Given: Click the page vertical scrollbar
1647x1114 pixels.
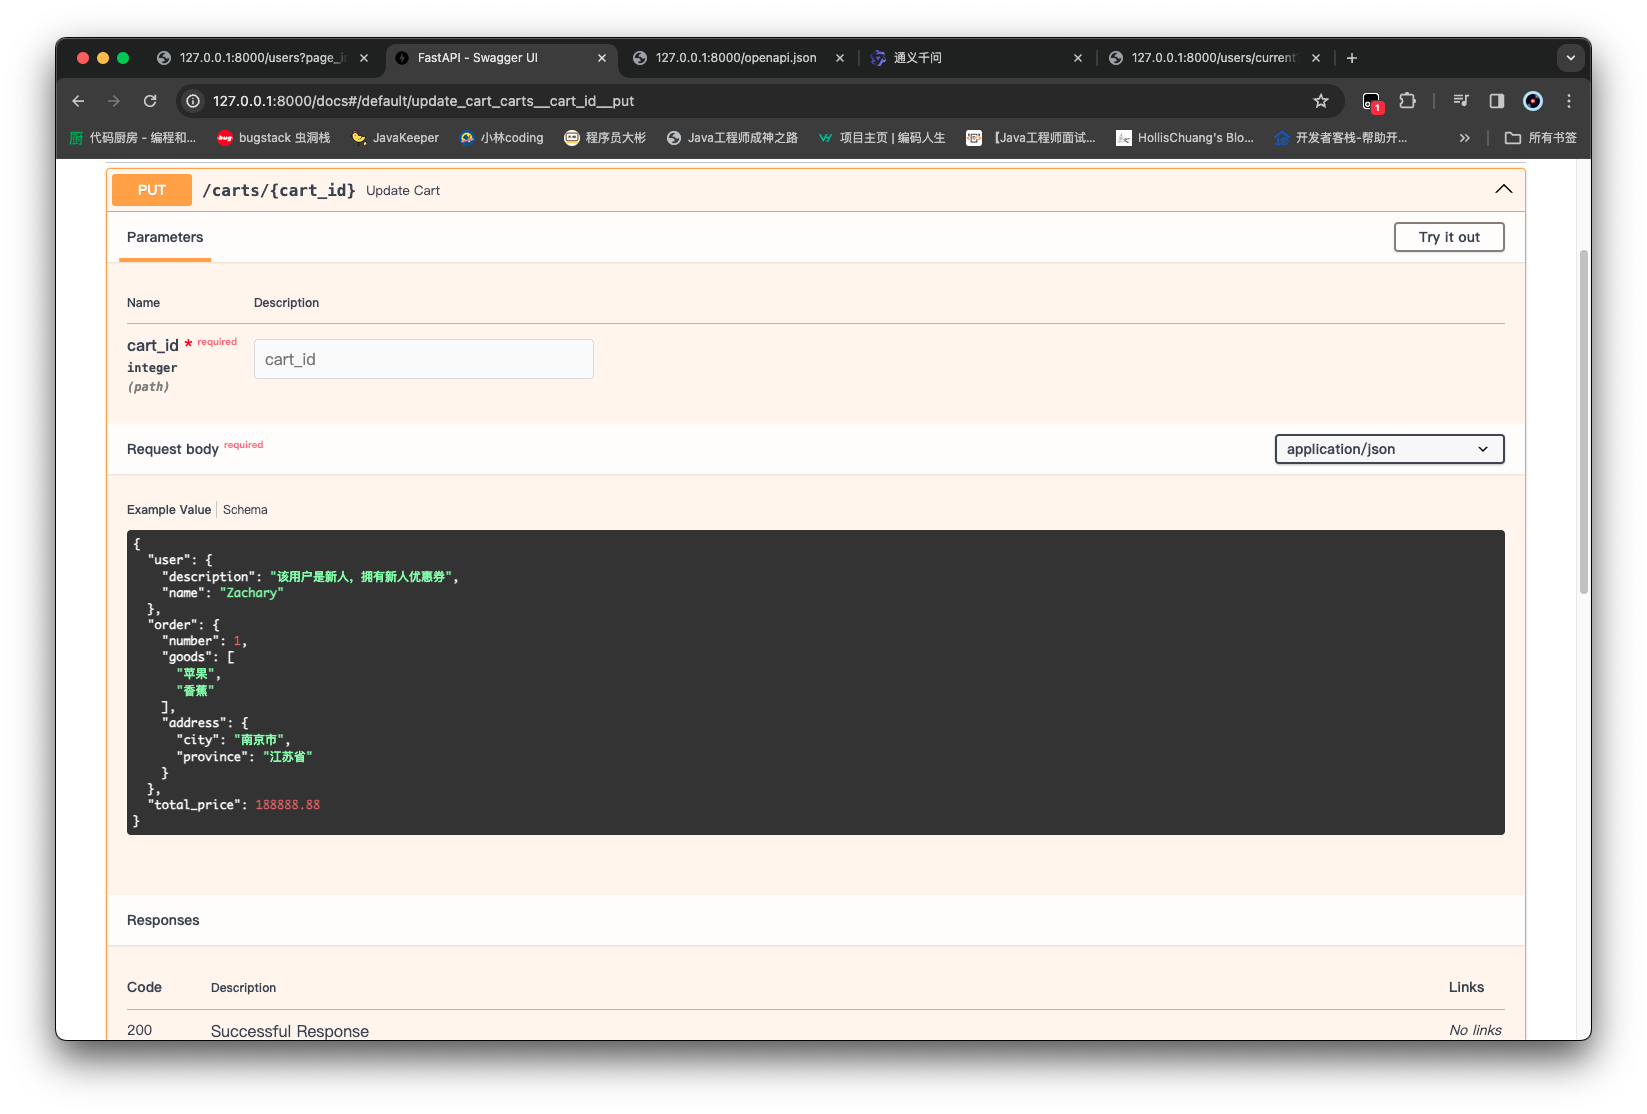Looking at the screenshot, I should [x=1584, y=420].
